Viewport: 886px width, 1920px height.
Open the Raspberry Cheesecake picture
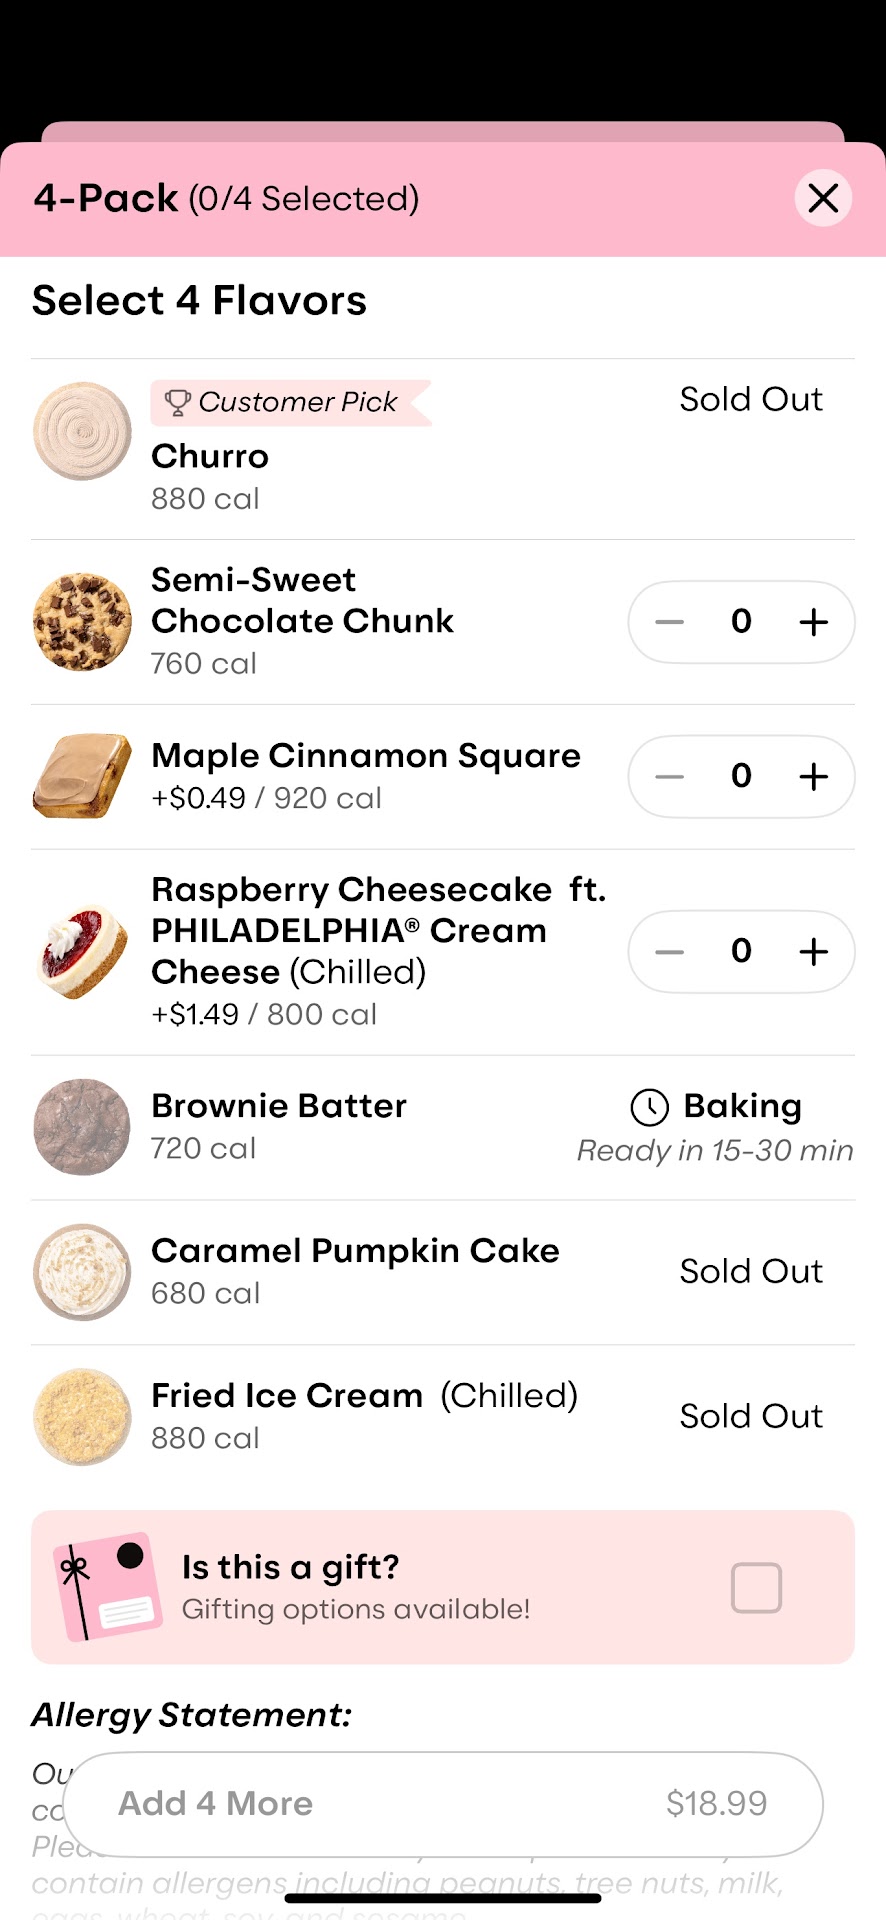(x=82, y=952)
